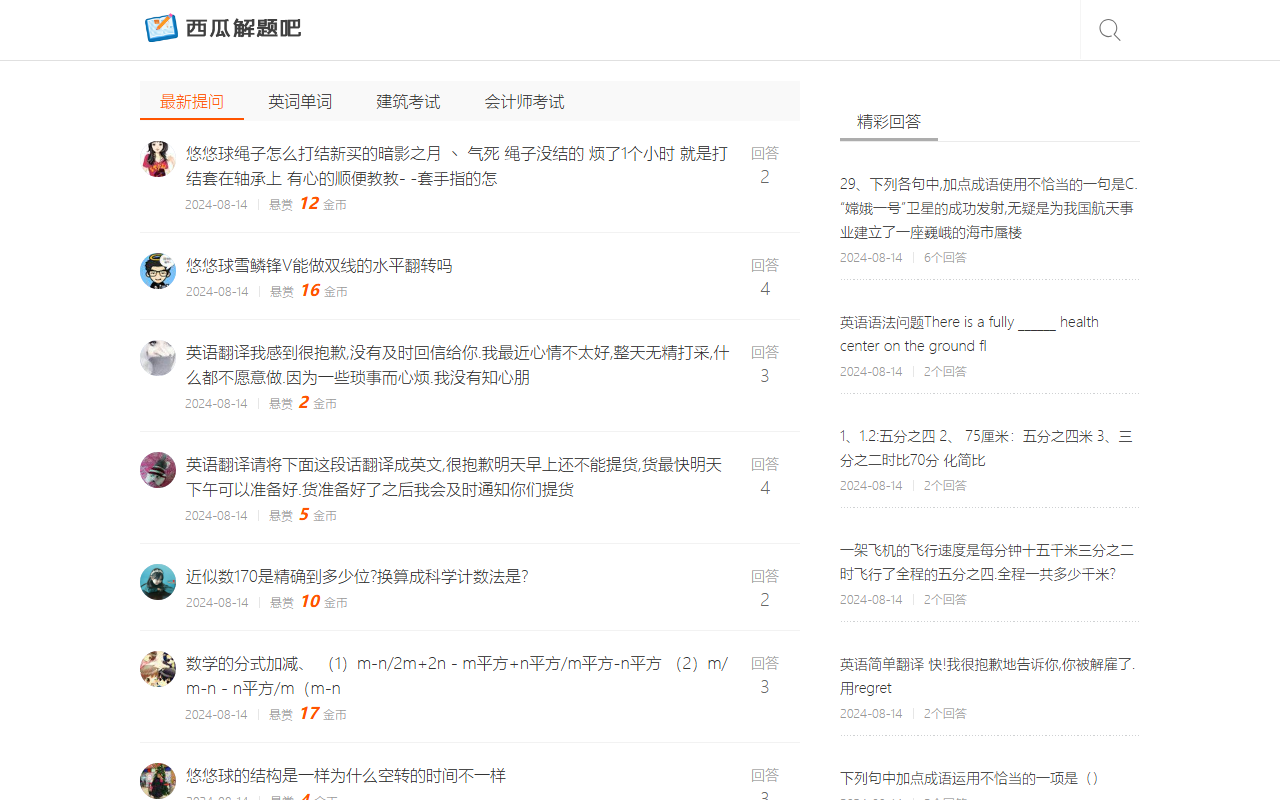
Task: Click avatar of 悠悠球的结构 question
Action: (x=158, y=781)
